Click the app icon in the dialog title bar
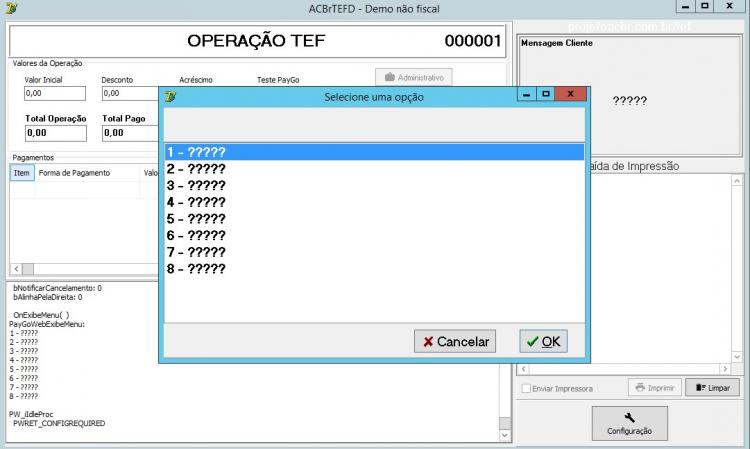Screen dimensions: 750x449 170,97
